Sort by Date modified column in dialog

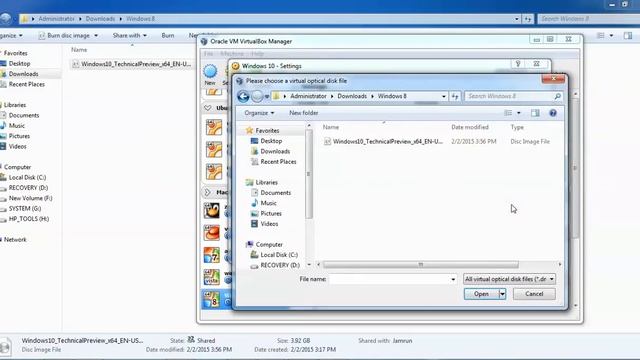pyautogui.click(x=470, y=127)
